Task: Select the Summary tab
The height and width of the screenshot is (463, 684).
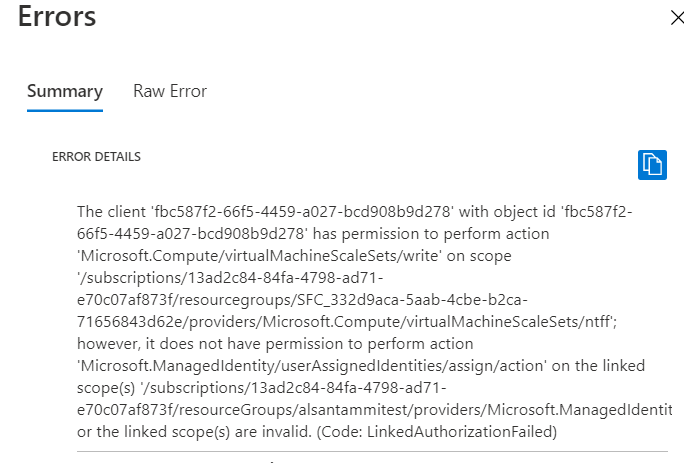Action: coord(65,91)
